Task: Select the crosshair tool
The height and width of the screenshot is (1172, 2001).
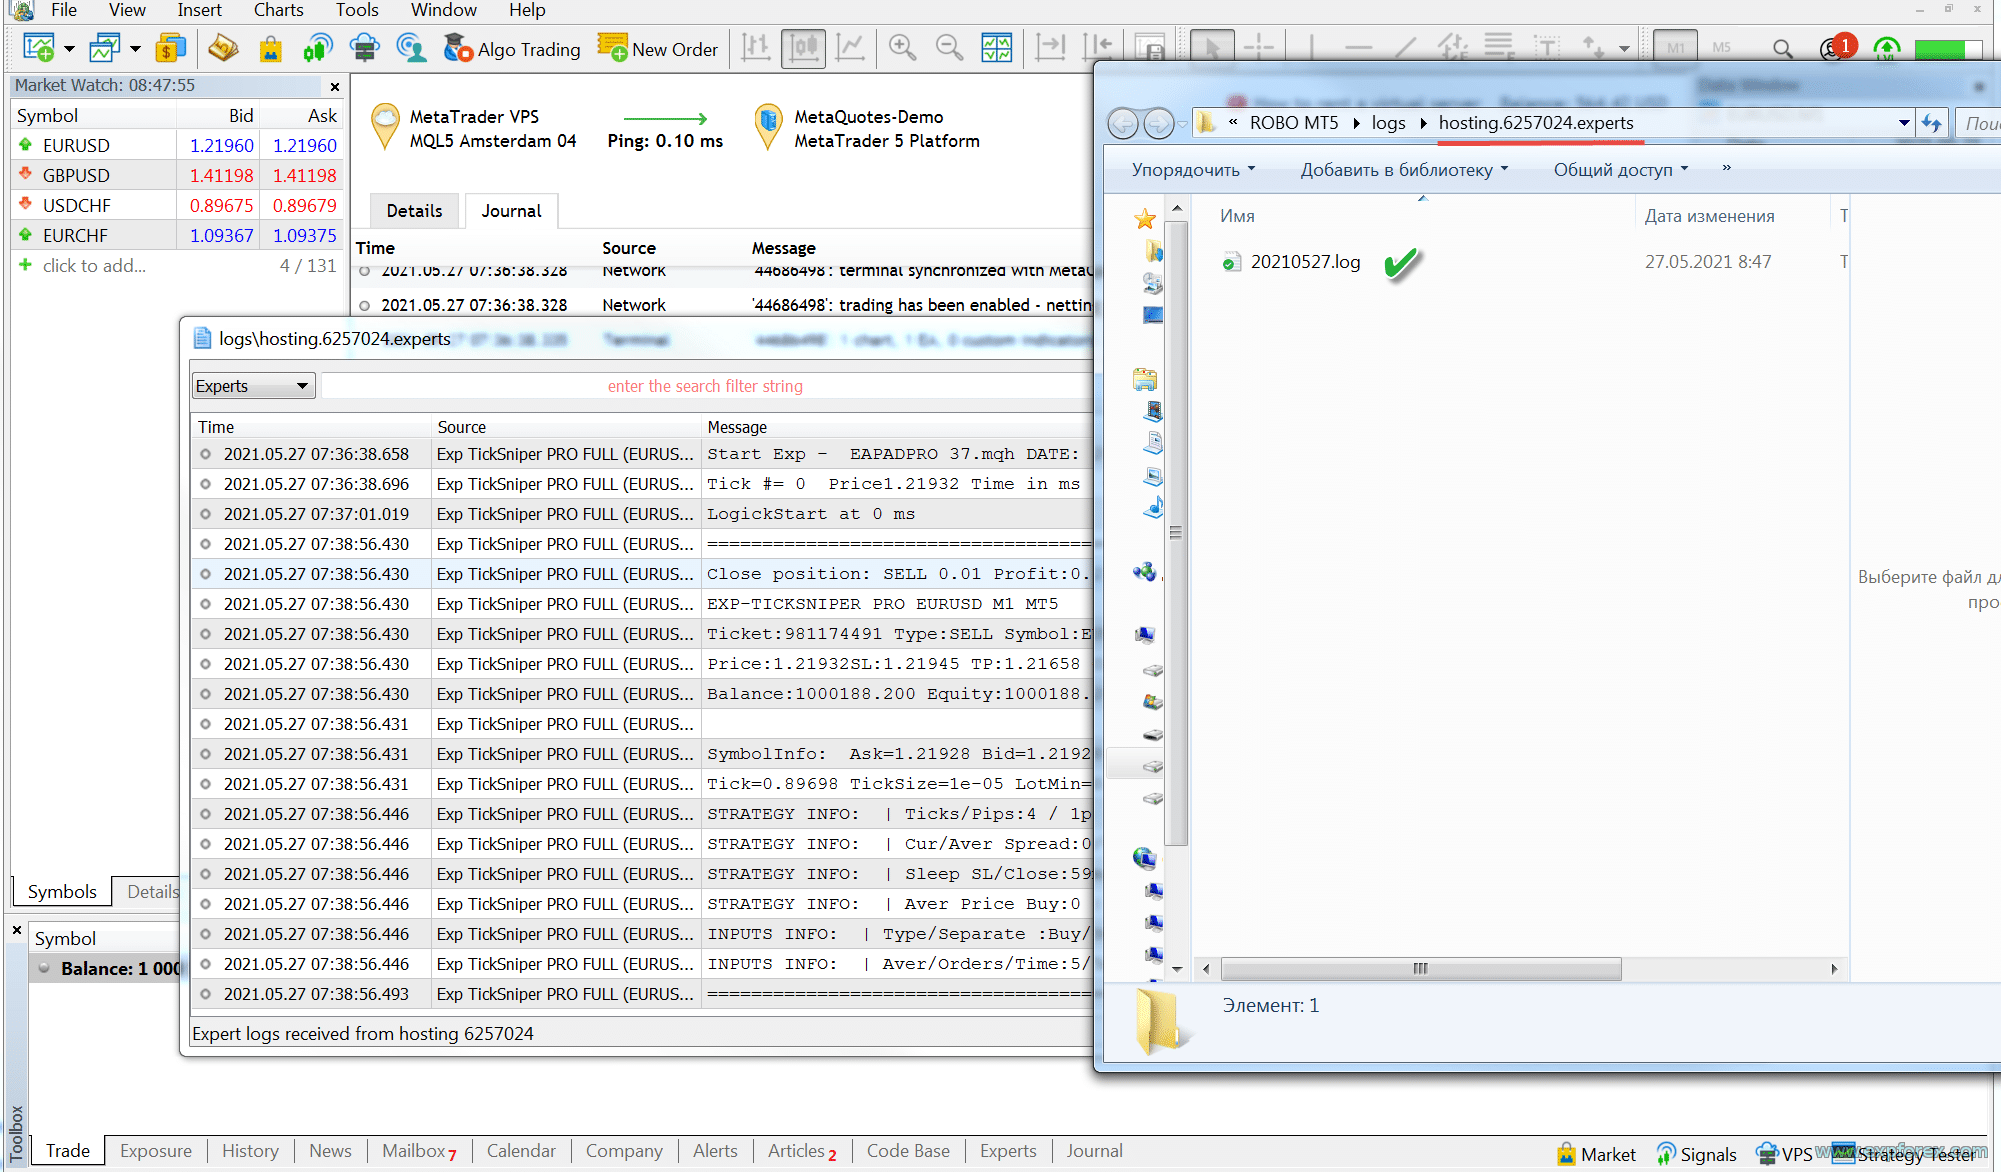Action: pos(1259,47)
